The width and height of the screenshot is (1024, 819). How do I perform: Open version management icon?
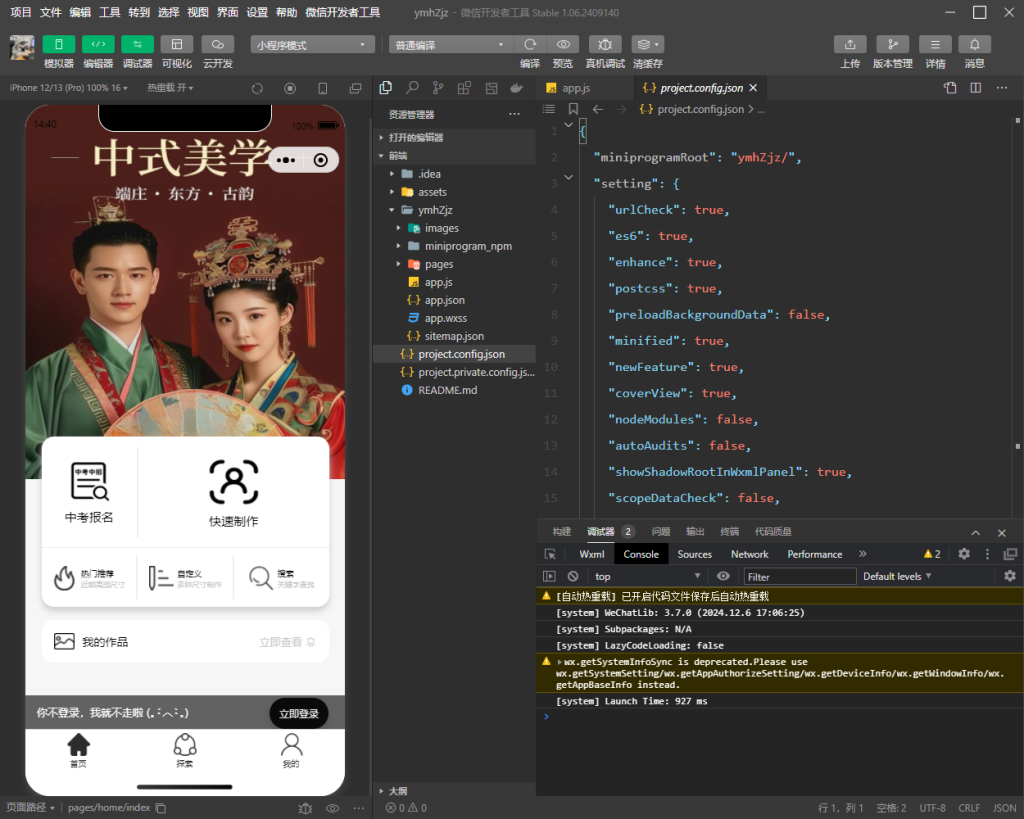[x=893, y=44]
